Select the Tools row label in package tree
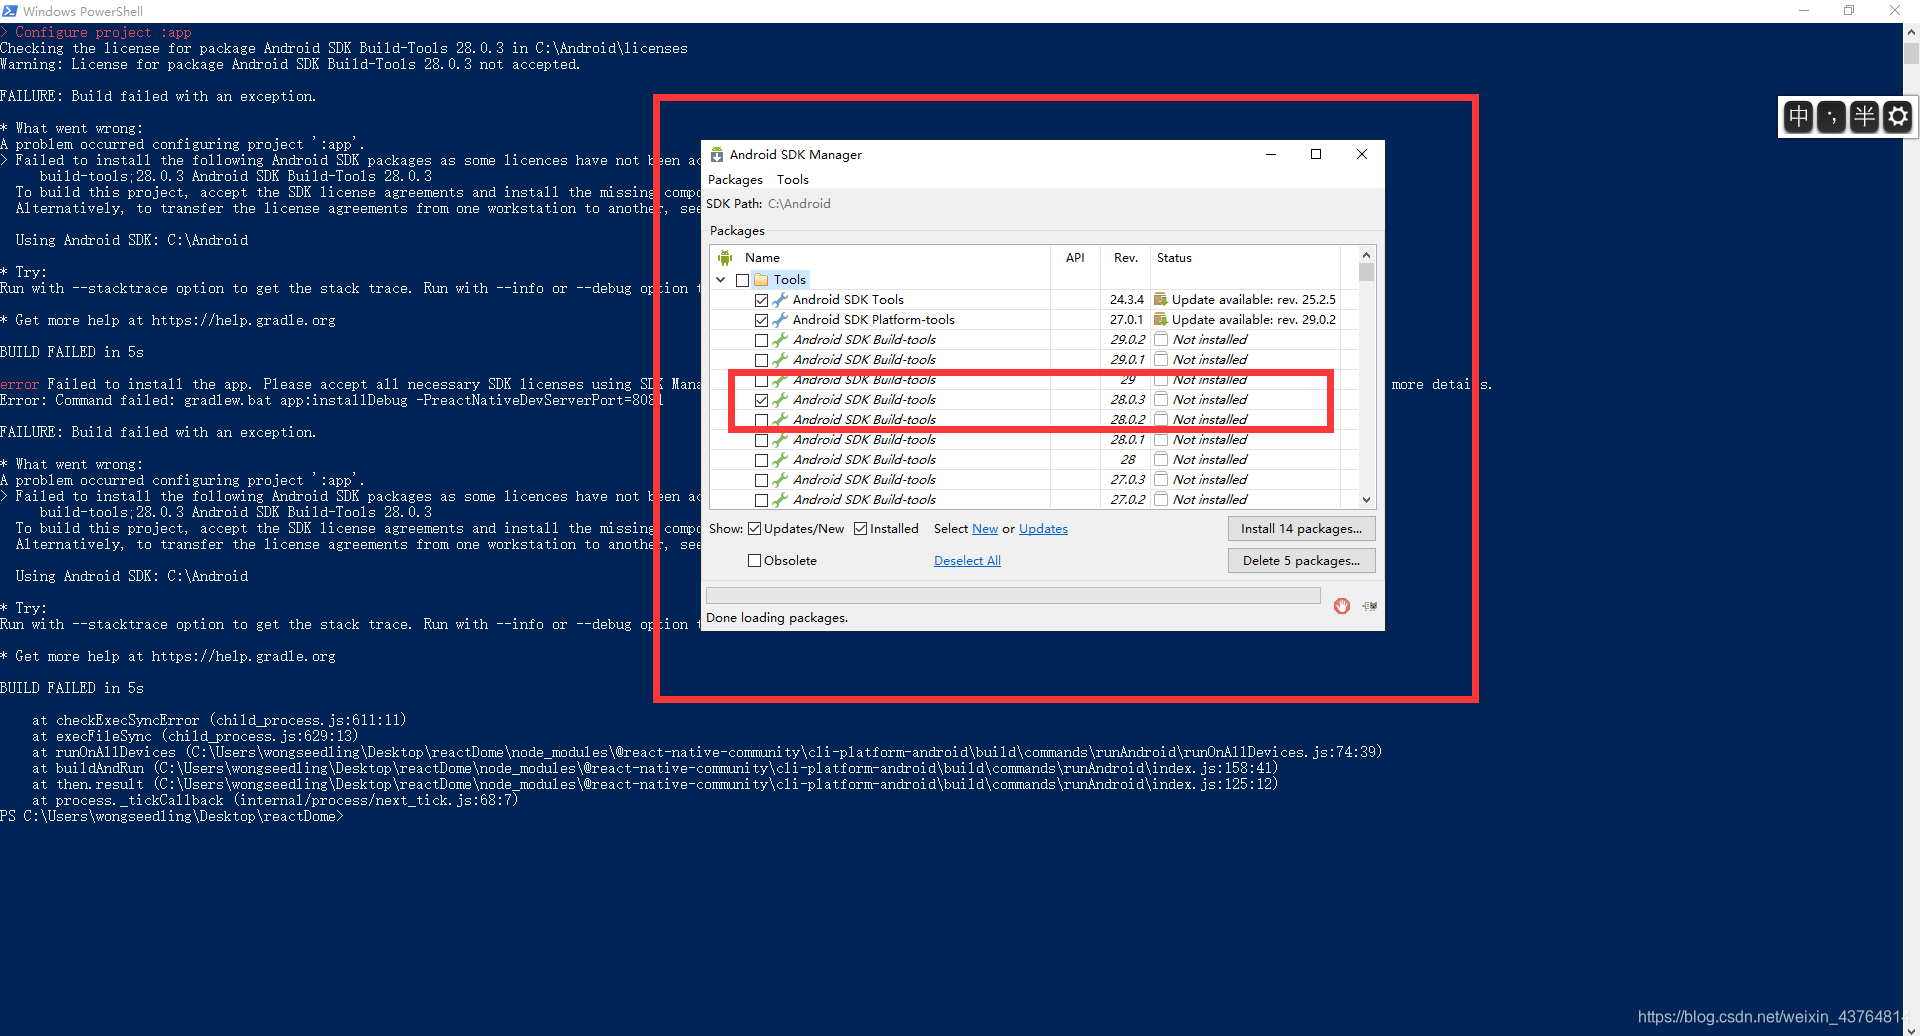 tap(789, 280)
